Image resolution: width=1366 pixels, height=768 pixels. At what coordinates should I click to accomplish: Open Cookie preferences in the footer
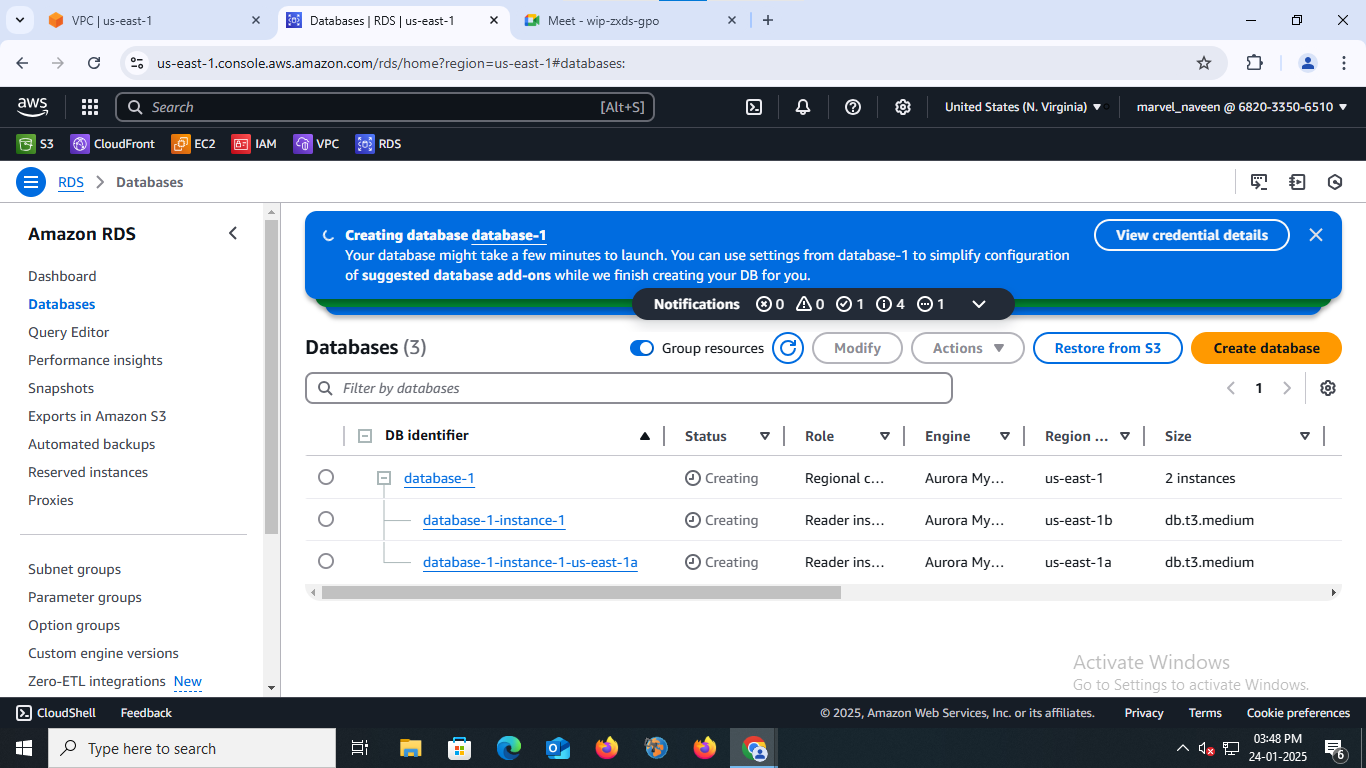(1298, 713)
